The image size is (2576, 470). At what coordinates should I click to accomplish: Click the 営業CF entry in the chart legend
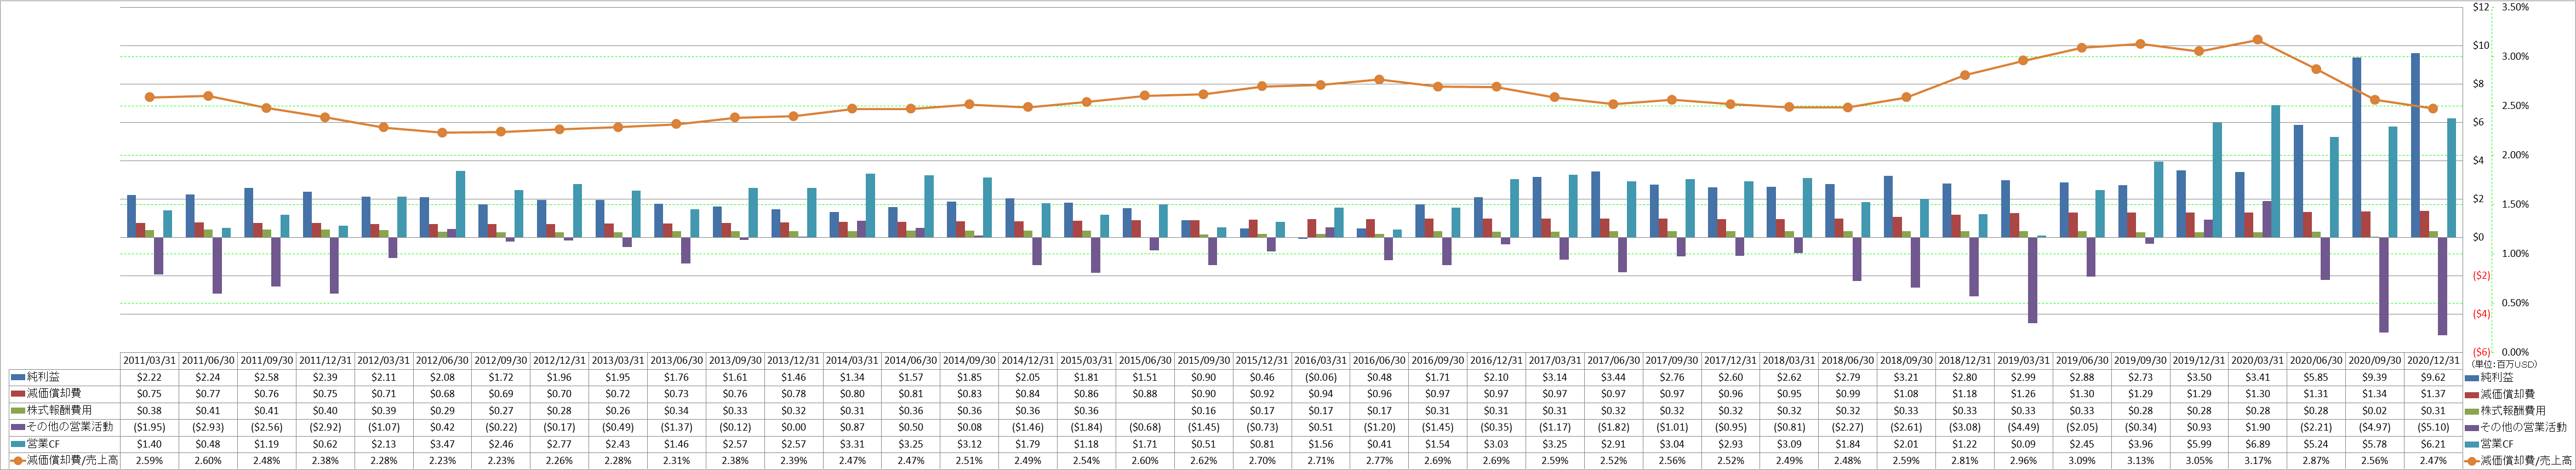[x=2488, y=444]
